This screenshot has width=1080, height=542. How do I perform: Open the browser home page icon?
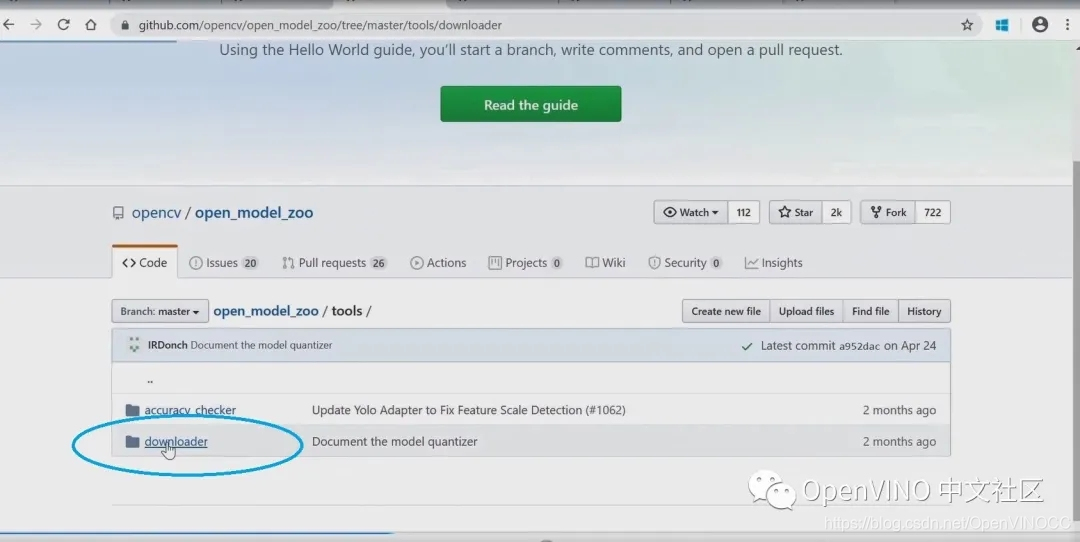pos(91,25)
